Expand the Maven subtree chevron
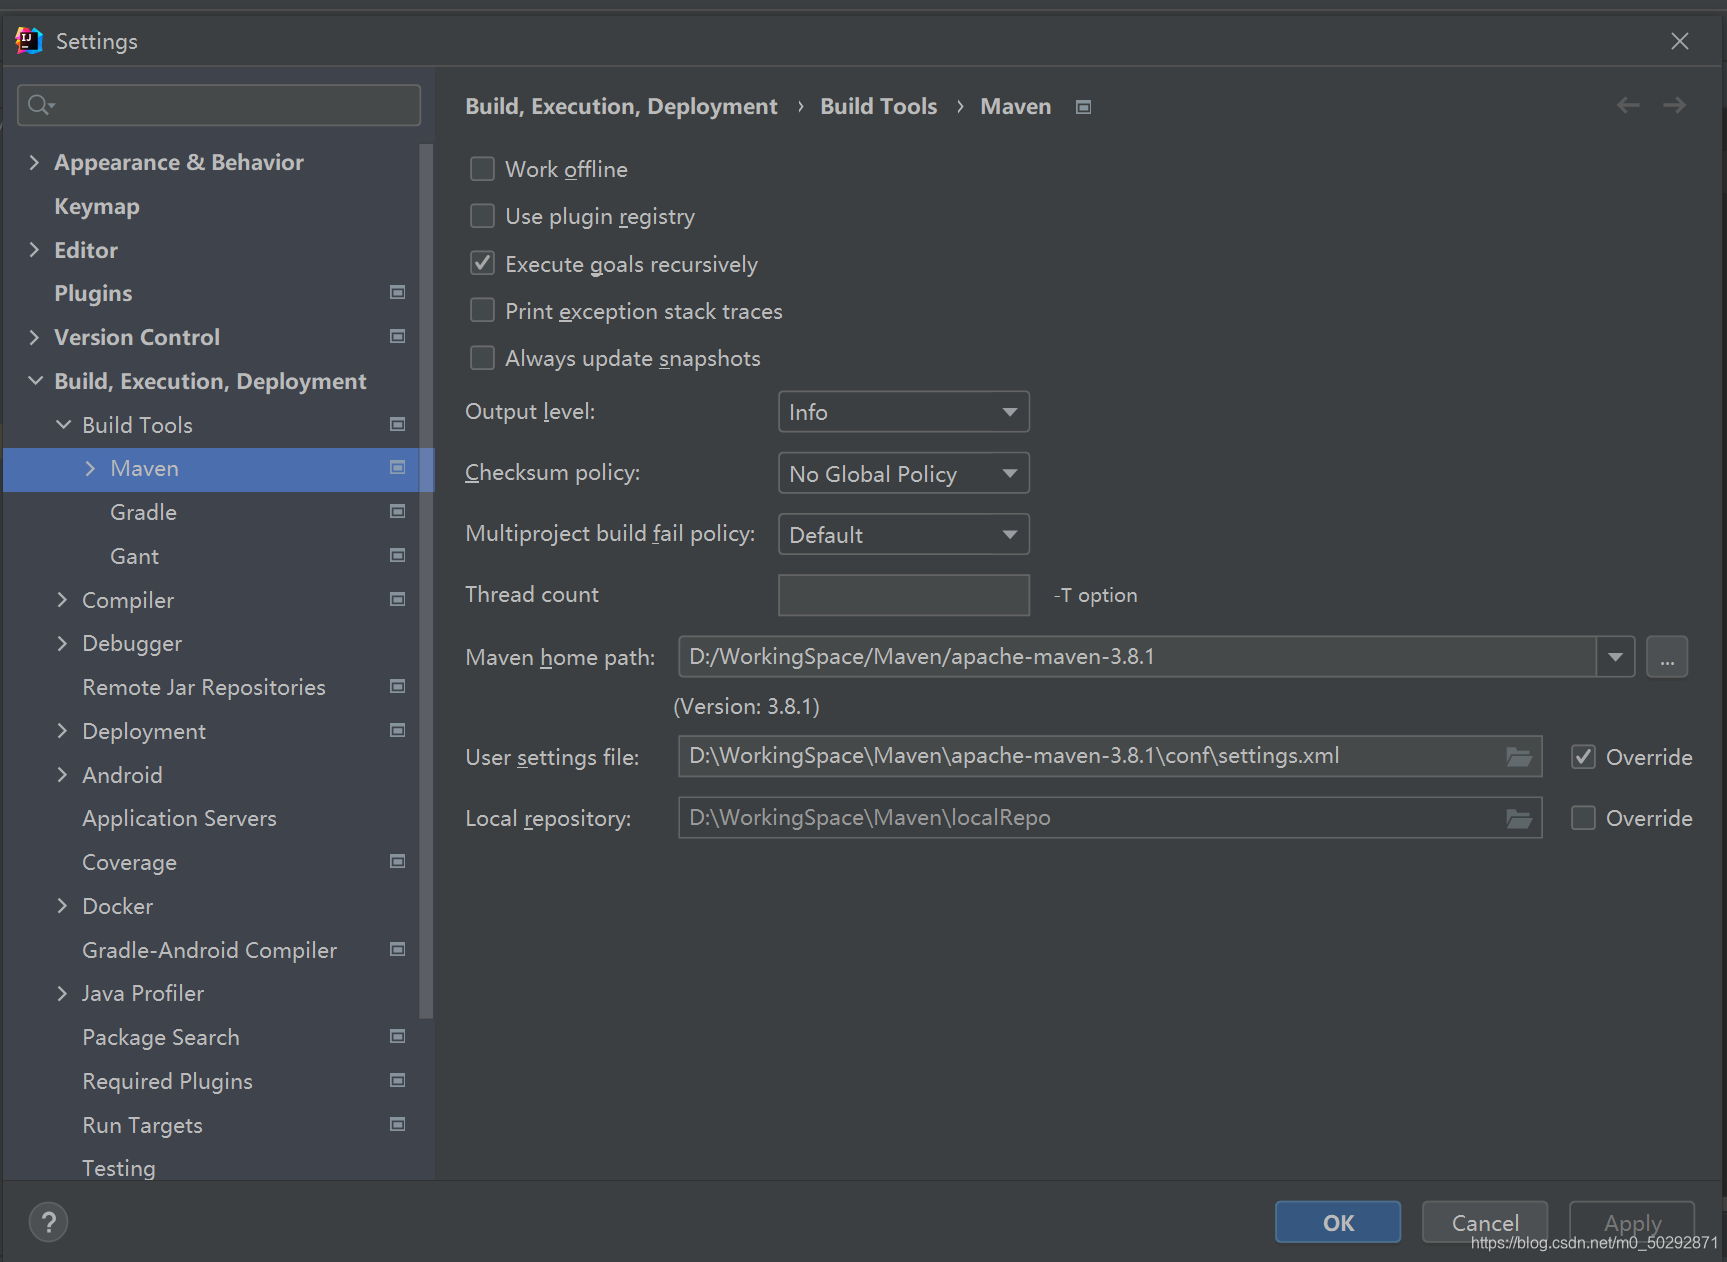Image resolution: width=1727 pixels, height=1262 pixels. click(x=90, y=468)
